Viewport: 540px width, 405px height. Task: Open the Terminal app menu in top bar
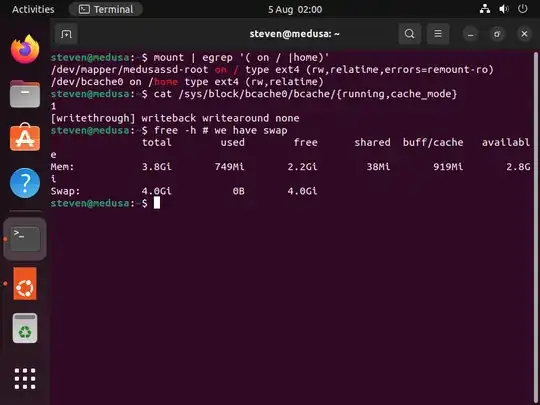[106, 9]
